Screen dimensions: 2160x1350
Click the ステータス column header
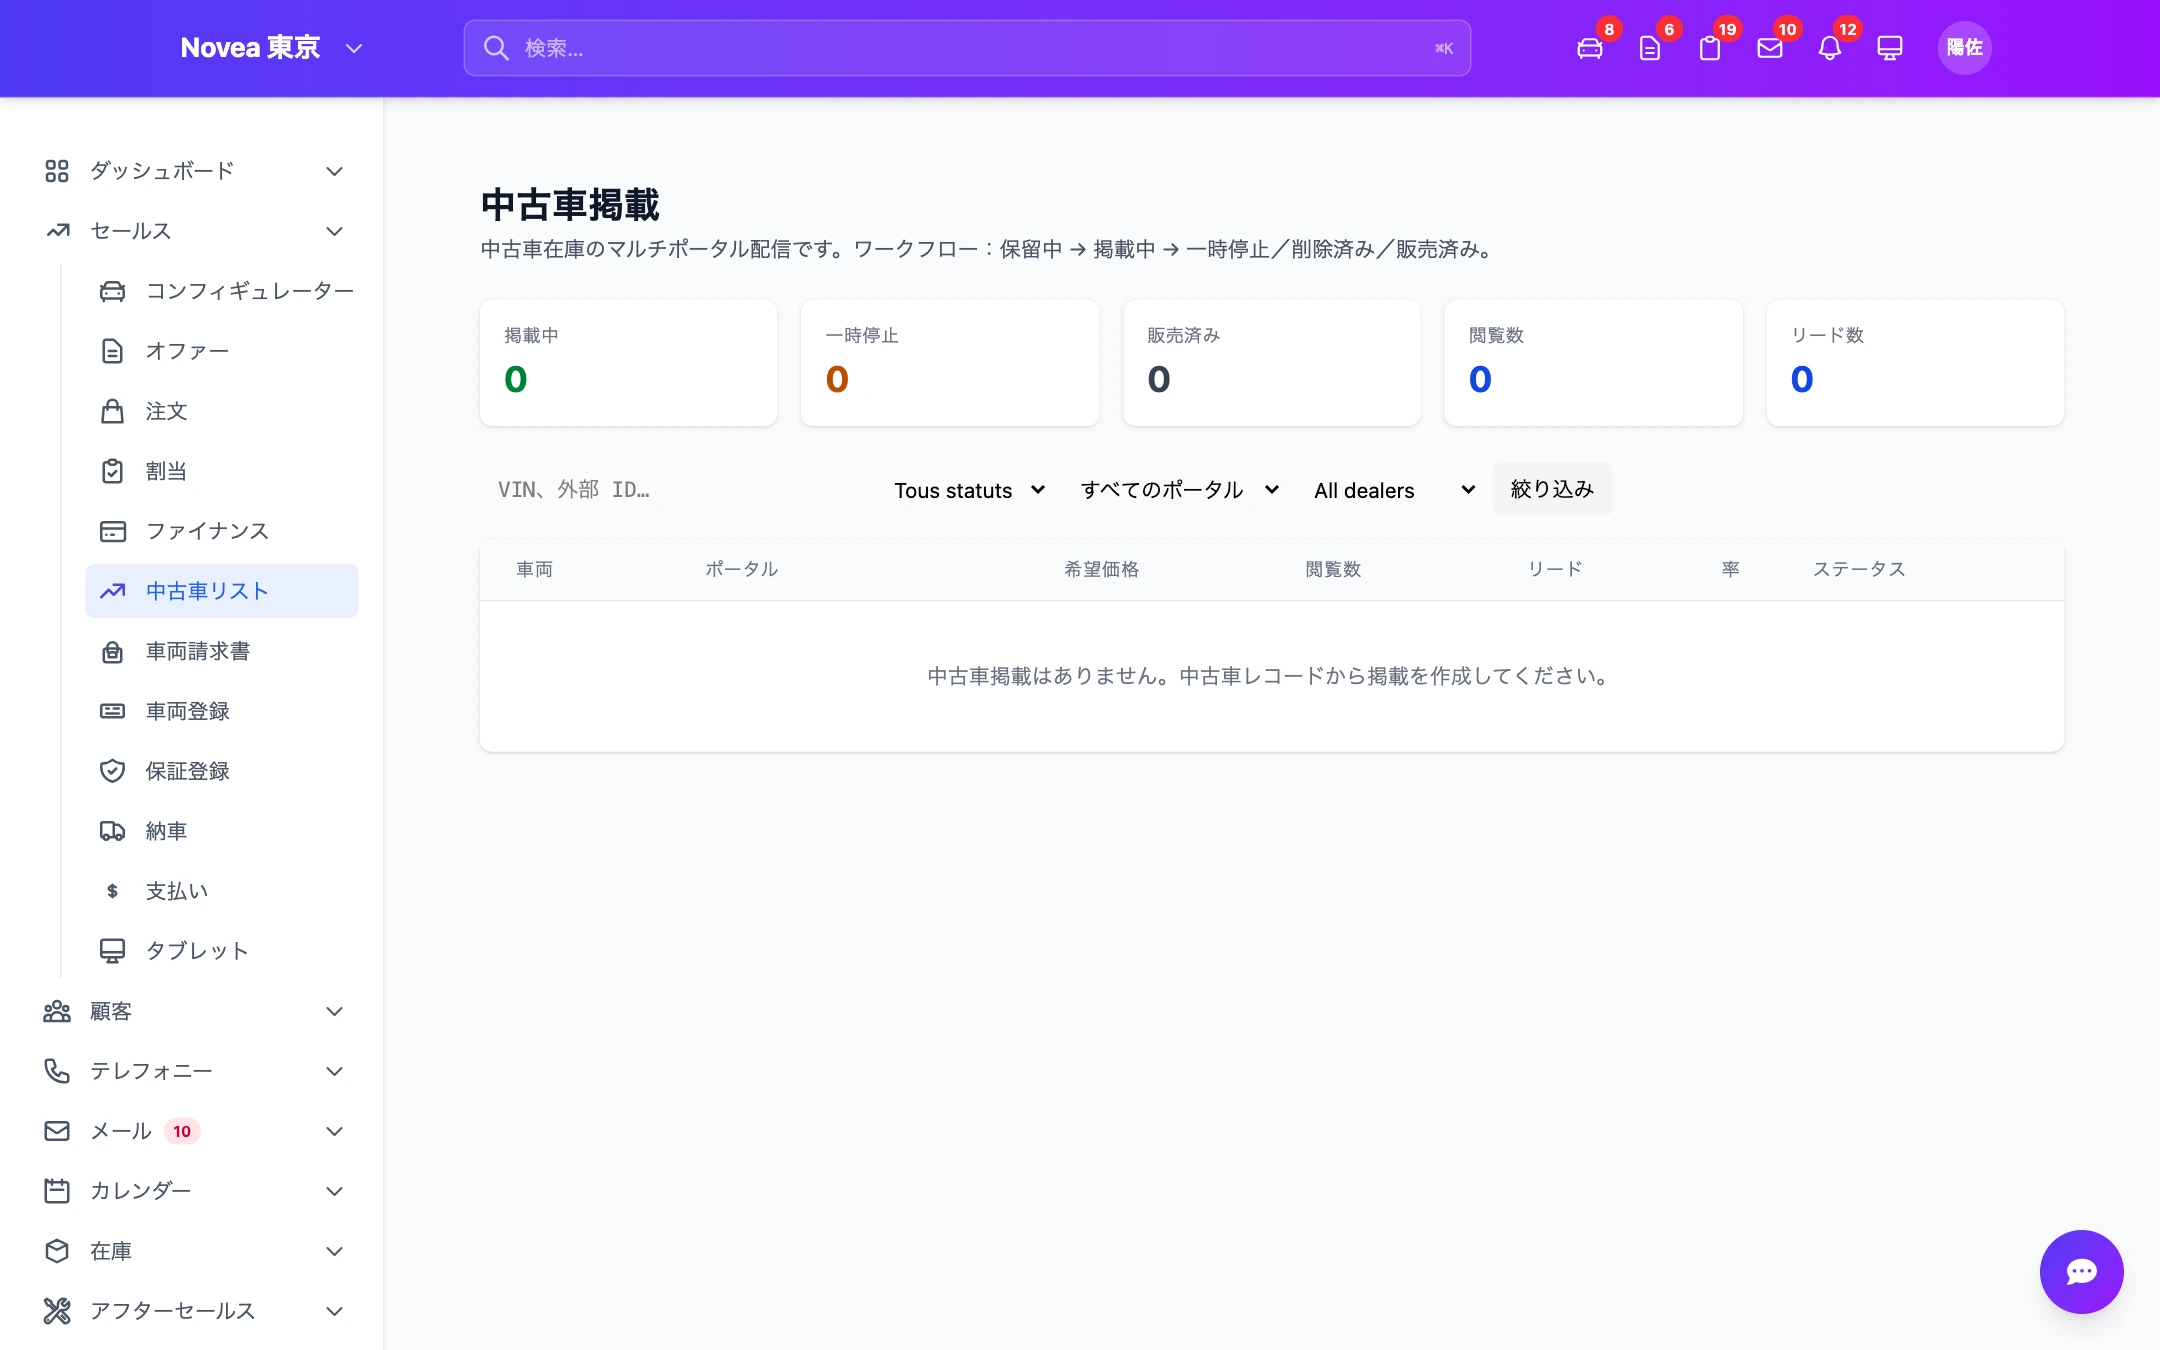1860,569
